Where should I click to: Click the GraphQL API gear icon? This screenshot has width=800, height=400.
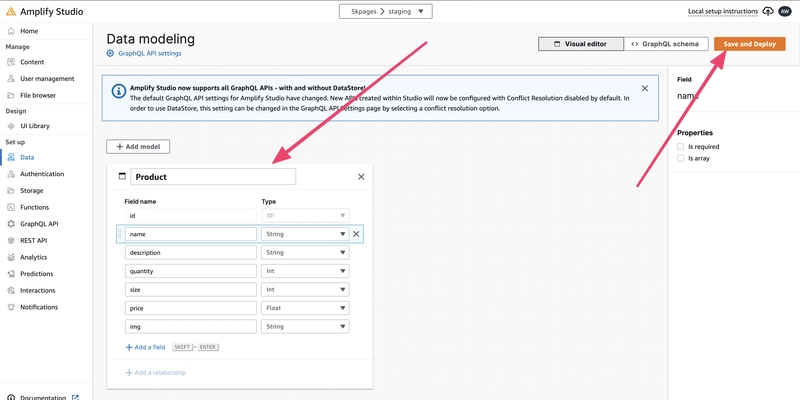(x=11, y=224)
